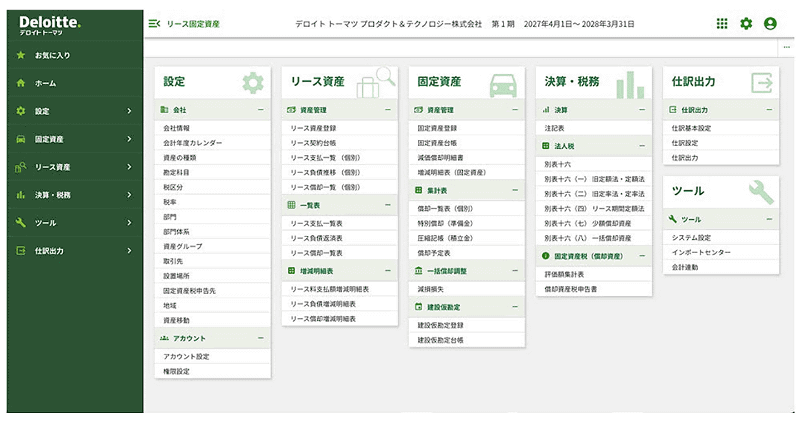The height and width of the screenshot is (424, 800).
Task: Open the apps grid icon in header
Action: 721,23
